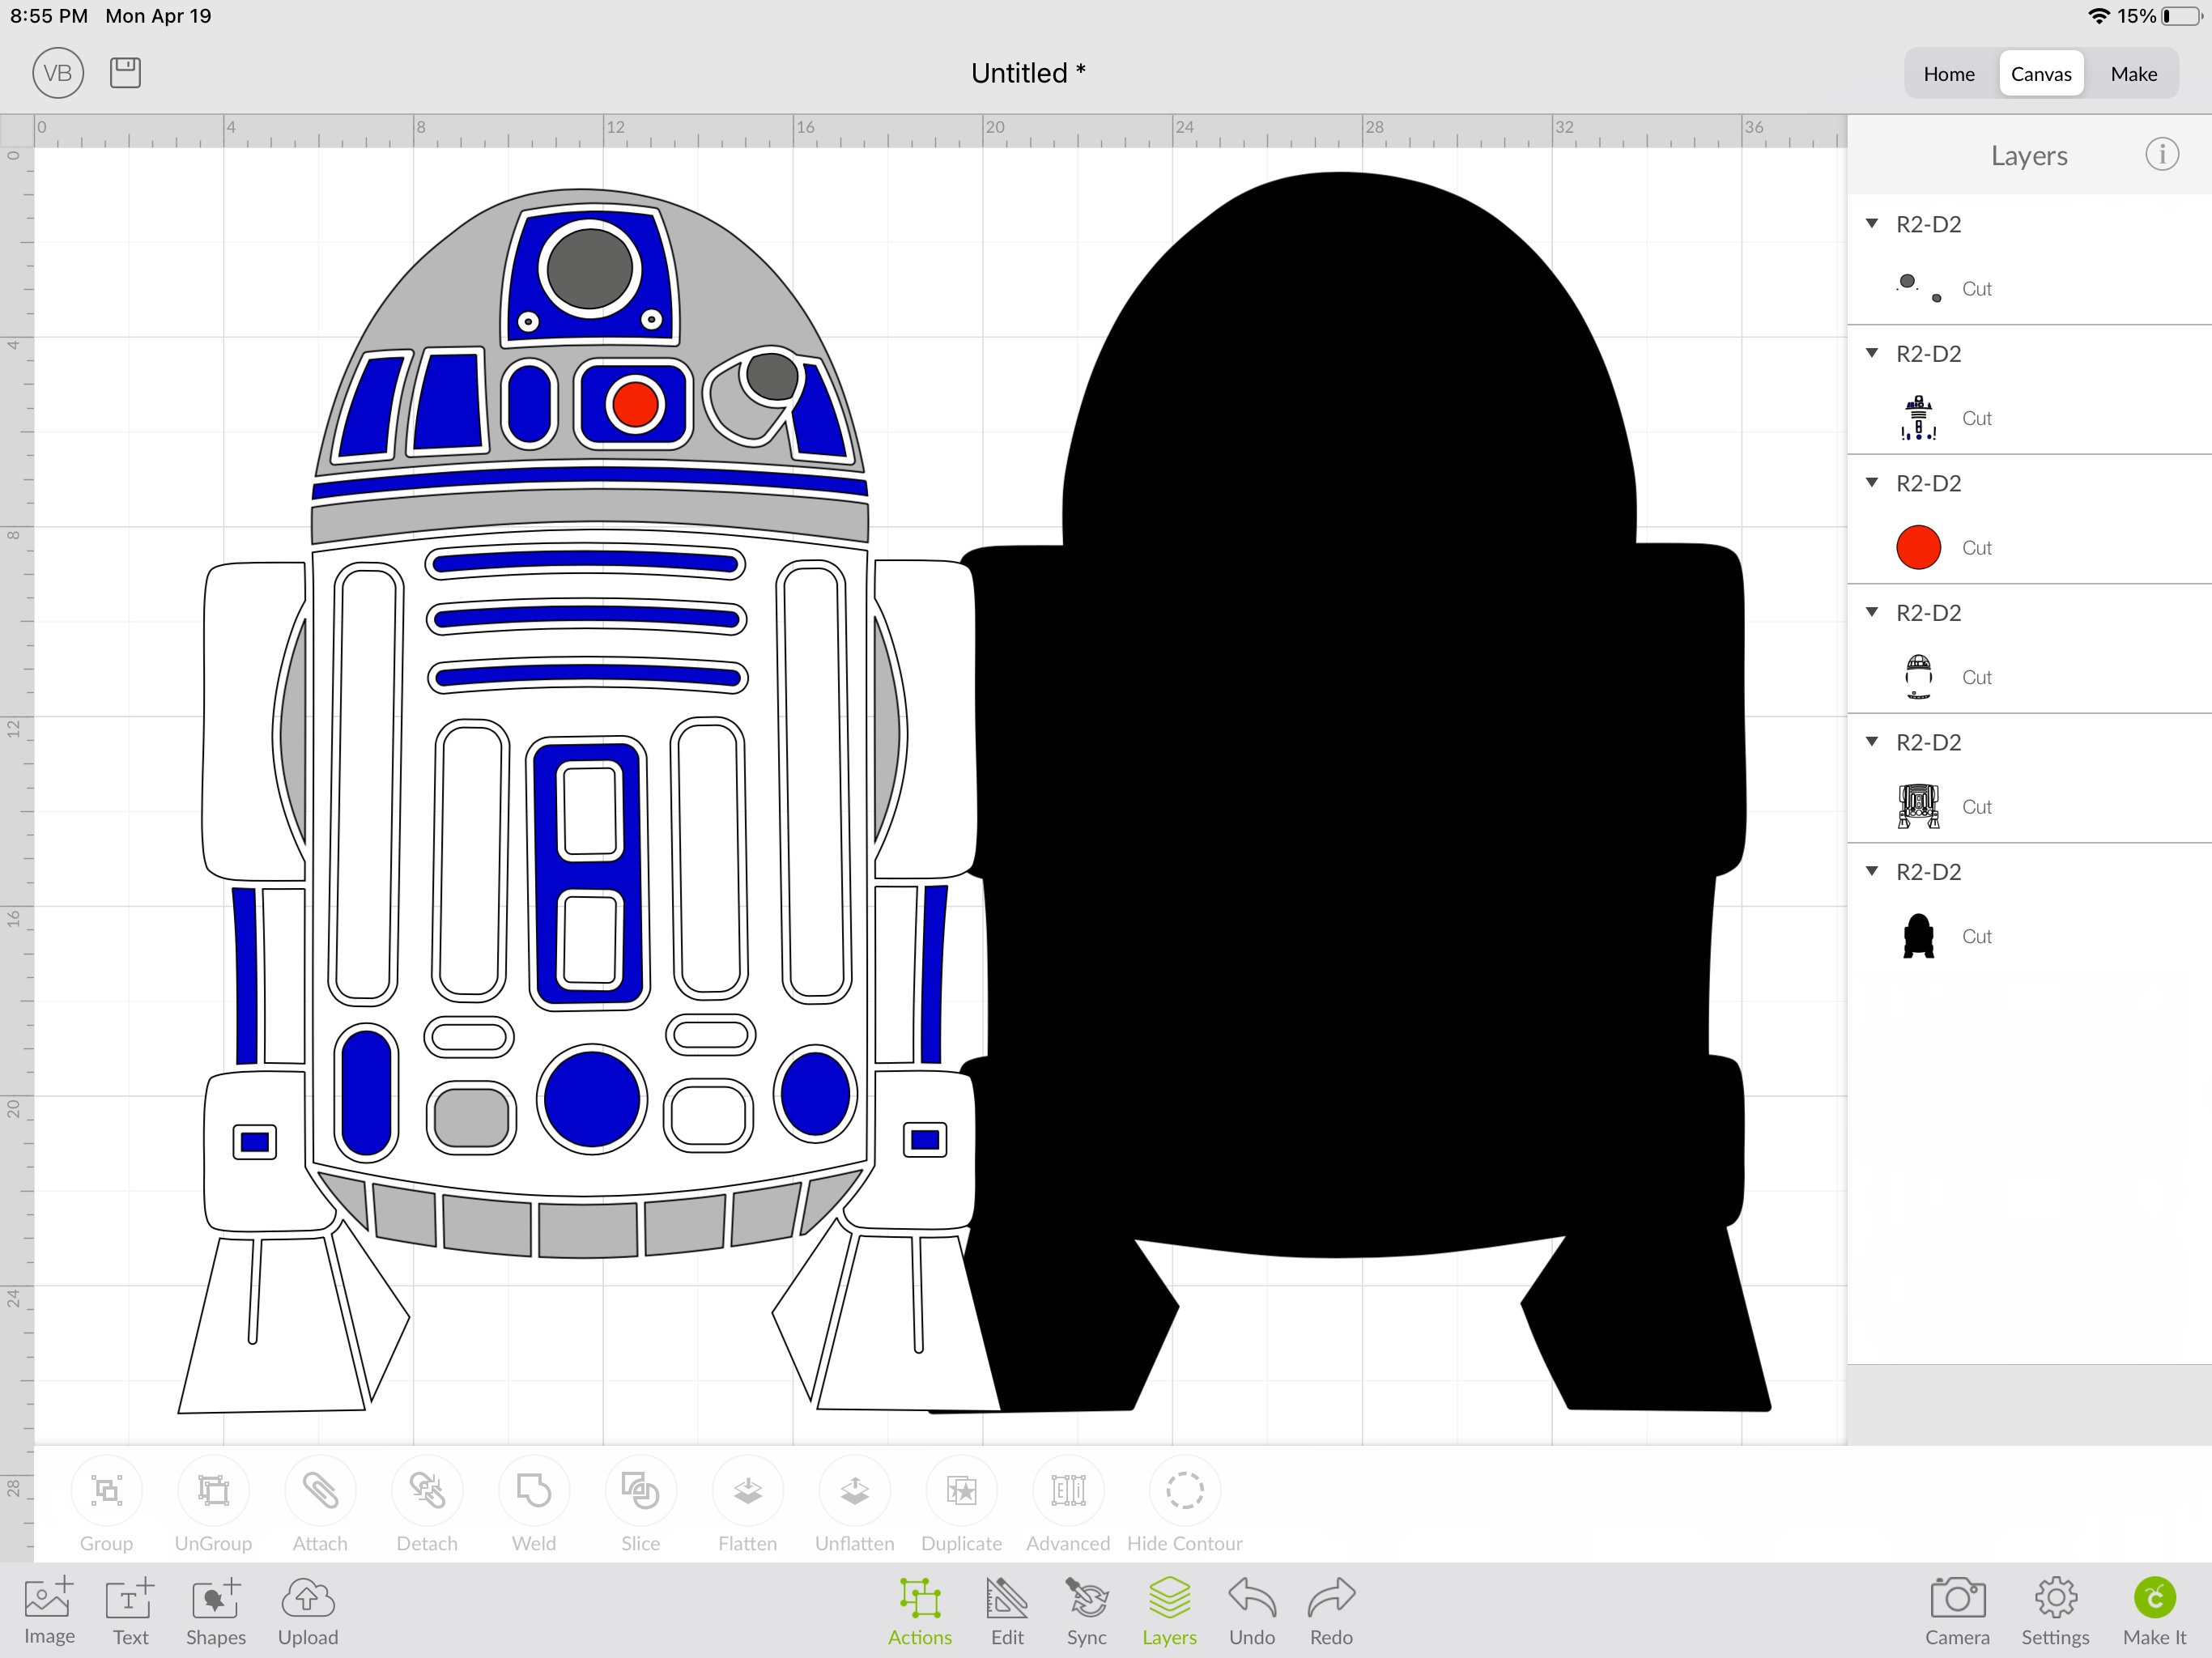The width and height of the screenshot is (2212, 1658).
Task: Switch to the Make tab
Action: tap(2133, 73)
